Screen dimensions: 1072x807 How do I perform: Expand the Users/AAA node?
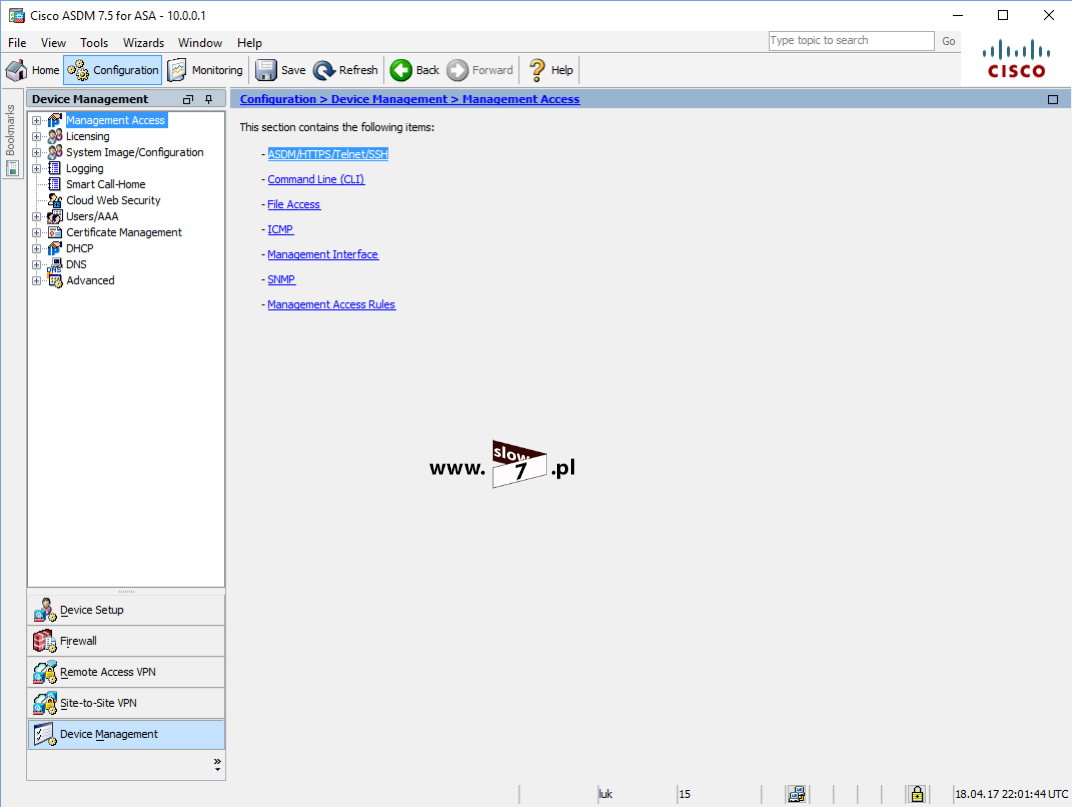point(36,216)
